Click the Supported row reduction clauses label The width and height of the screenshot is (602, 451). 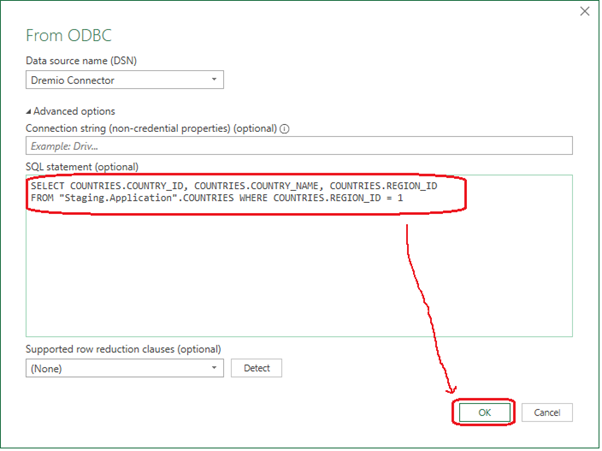(x=123, y=349)
